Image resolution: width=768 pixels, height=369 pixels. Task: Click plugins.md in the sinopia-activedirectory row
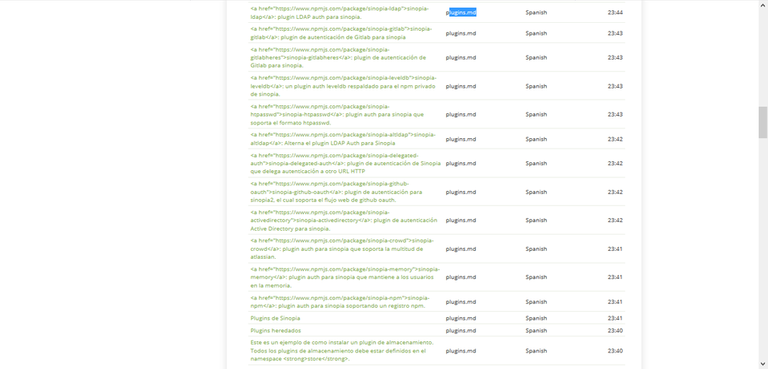(461, 220)
